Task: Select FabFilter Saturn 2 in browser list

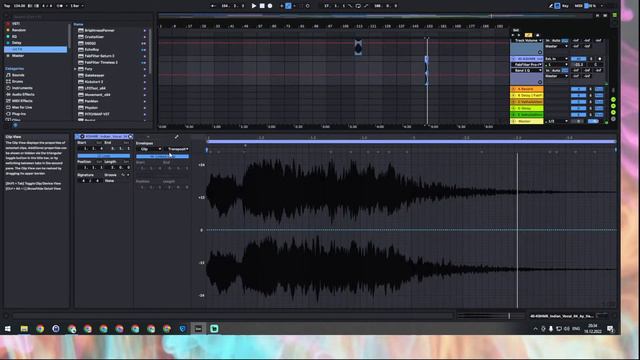Action: (99, 56)
